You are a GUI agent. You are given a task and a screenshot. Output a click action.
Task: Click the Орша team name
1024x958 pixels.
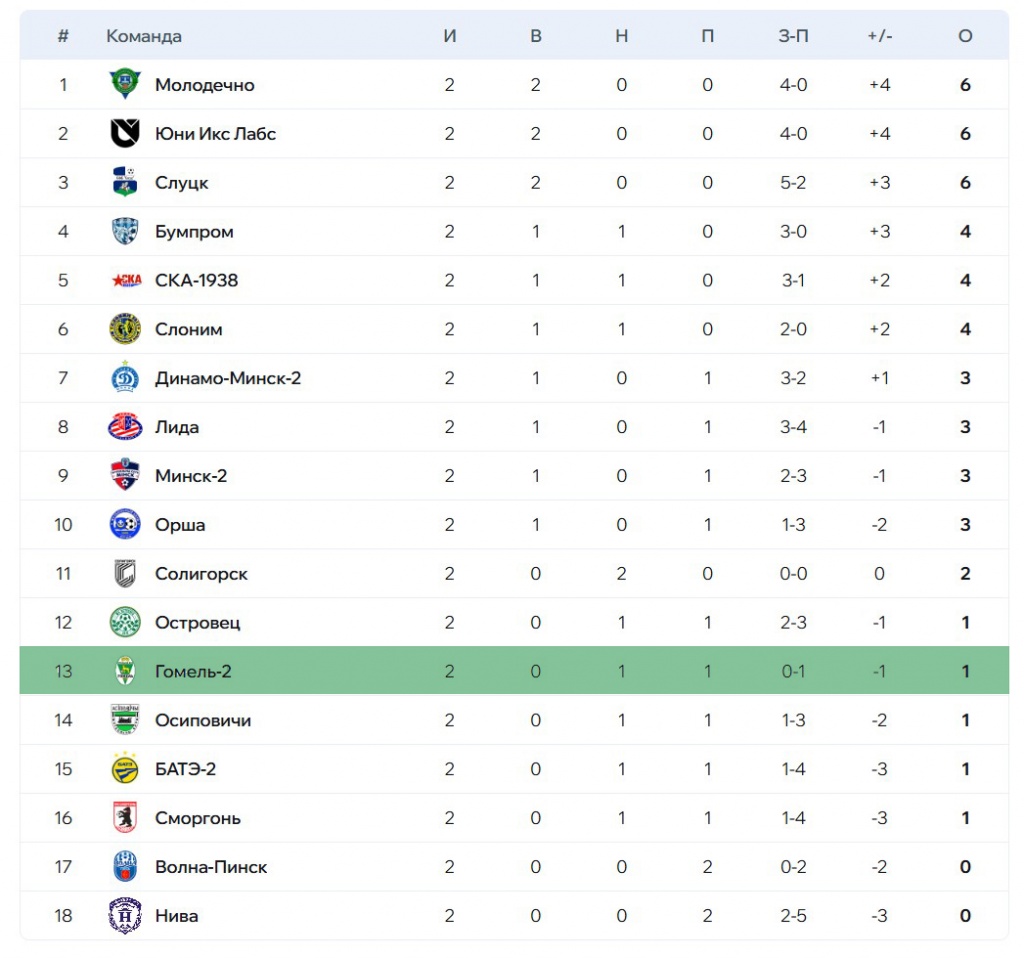pyautogui.click(x=180, y=525)
